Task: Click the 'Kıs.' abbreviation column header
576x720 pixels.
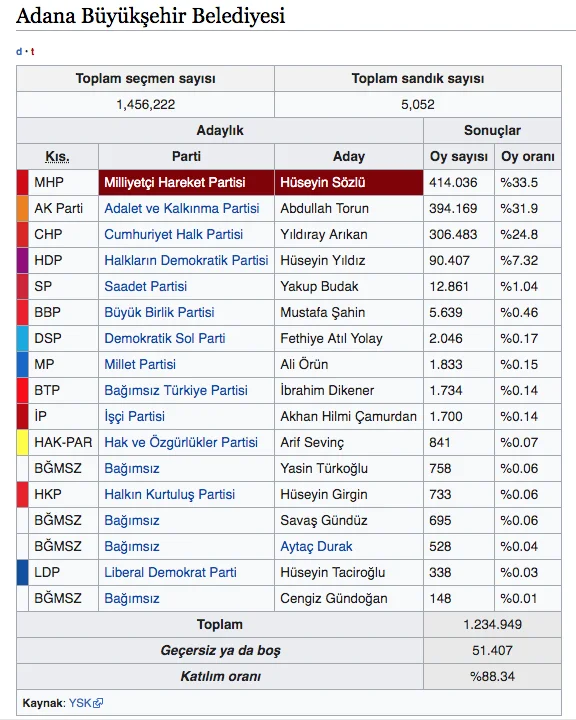Action: pos(57,157)
